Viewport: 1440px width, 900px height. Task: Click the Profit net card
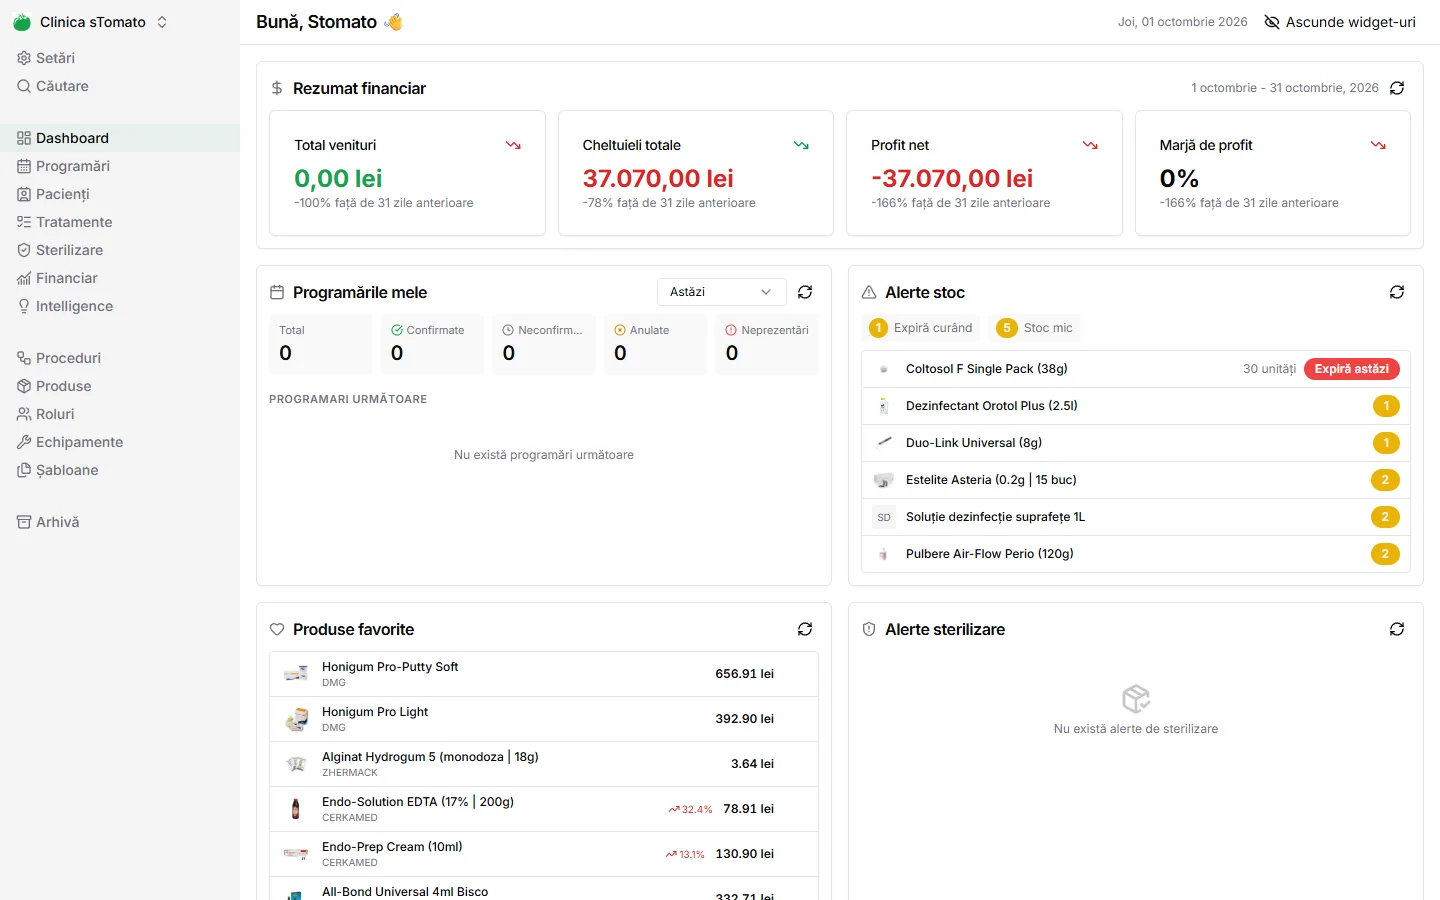coord(984,173)
